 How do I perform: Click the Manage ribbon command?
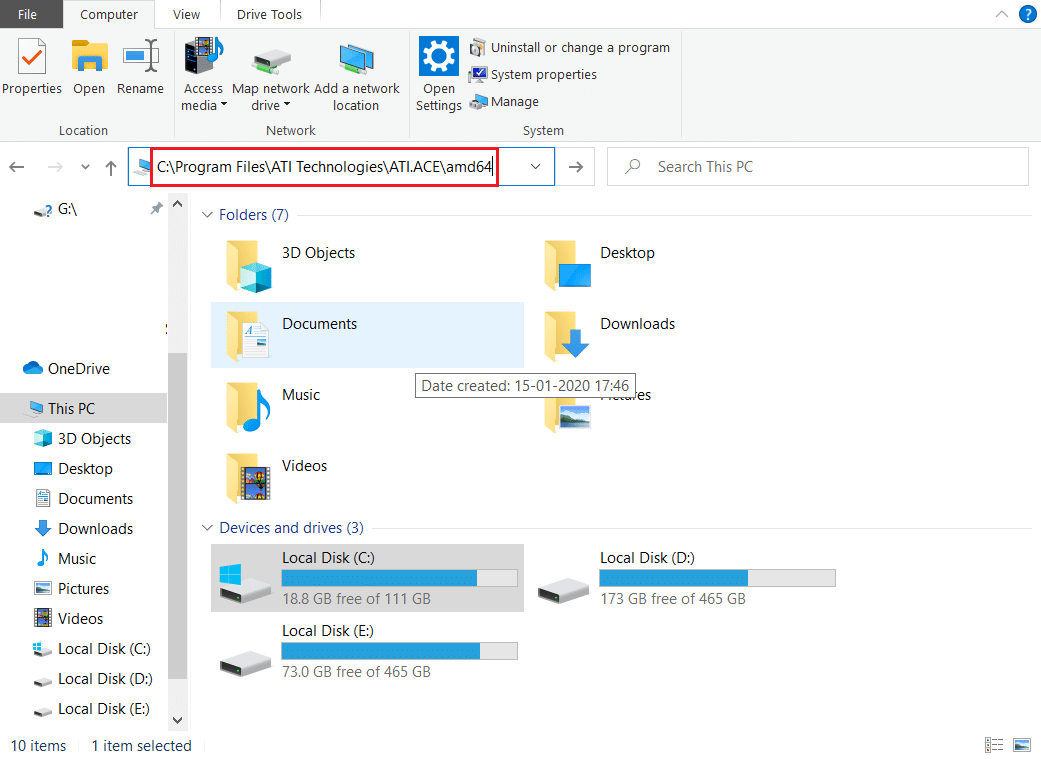point(505,102)
